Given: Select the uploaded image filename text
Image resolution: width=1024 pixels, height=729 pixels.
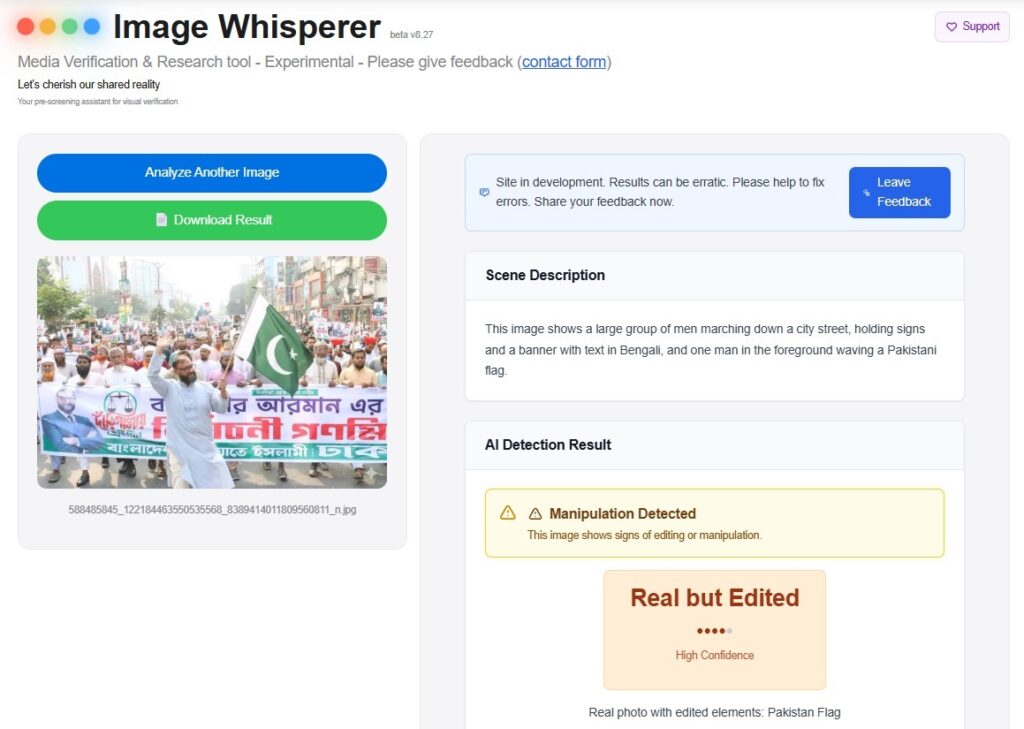Looking at the screenshot, I should (212, 509).
